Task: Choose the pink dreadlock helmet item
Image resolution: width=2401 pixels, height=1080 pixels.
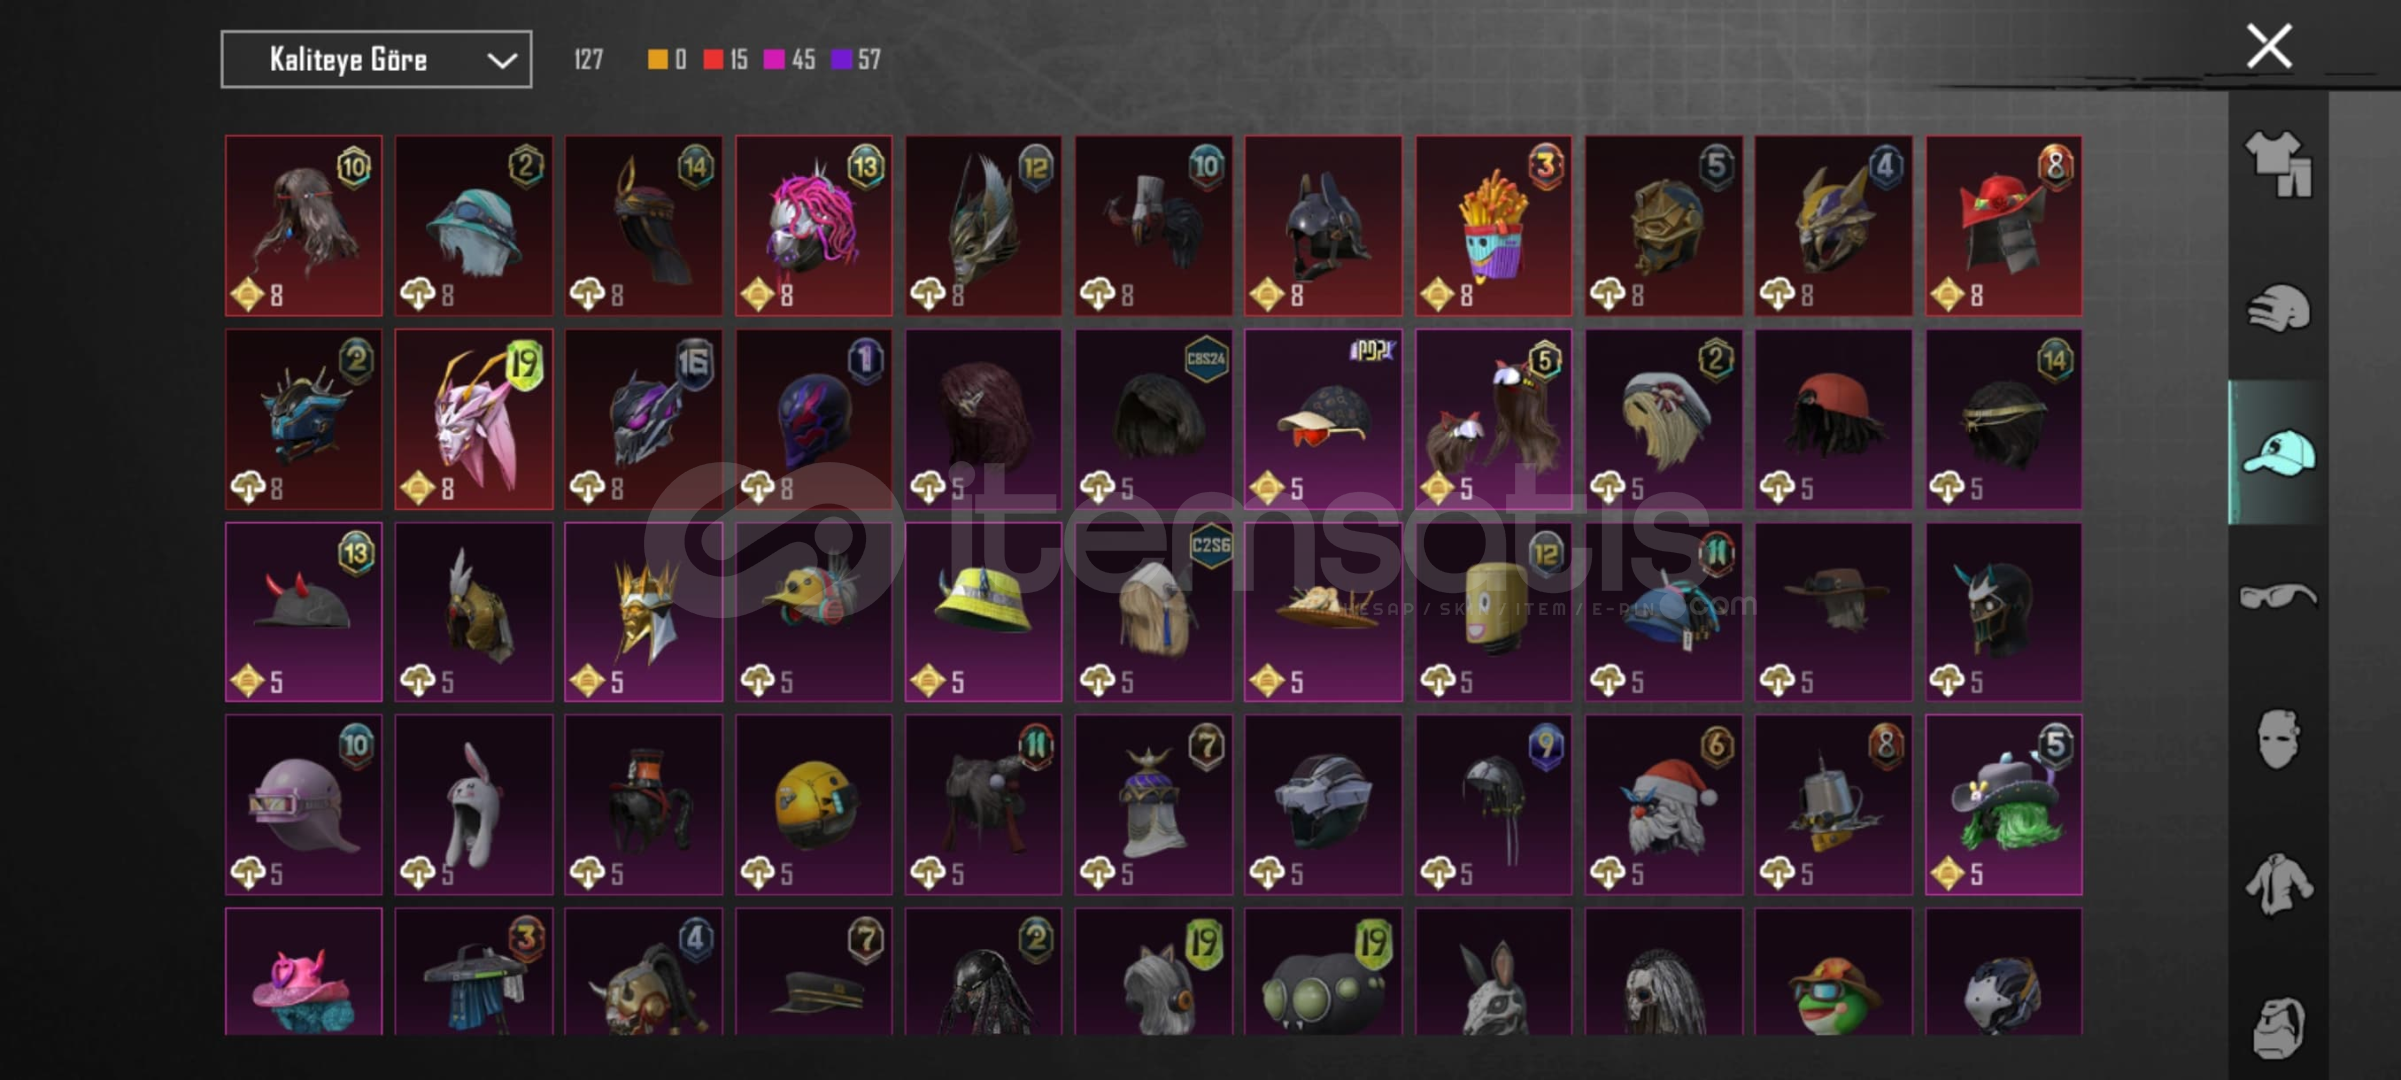Action: click(x=813, y=226)
